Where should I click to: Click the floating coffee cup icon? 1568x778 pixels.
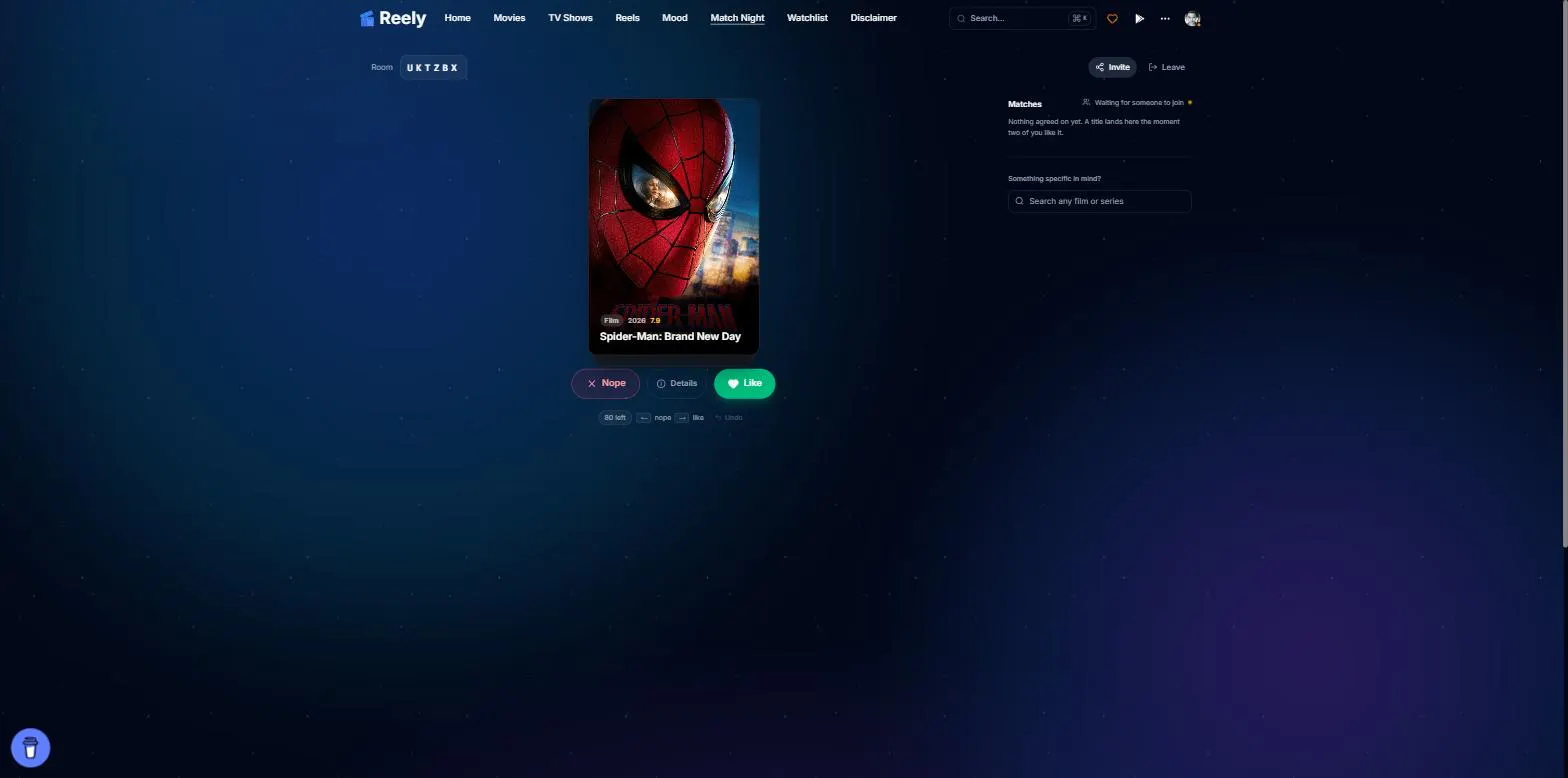point(30,747)
